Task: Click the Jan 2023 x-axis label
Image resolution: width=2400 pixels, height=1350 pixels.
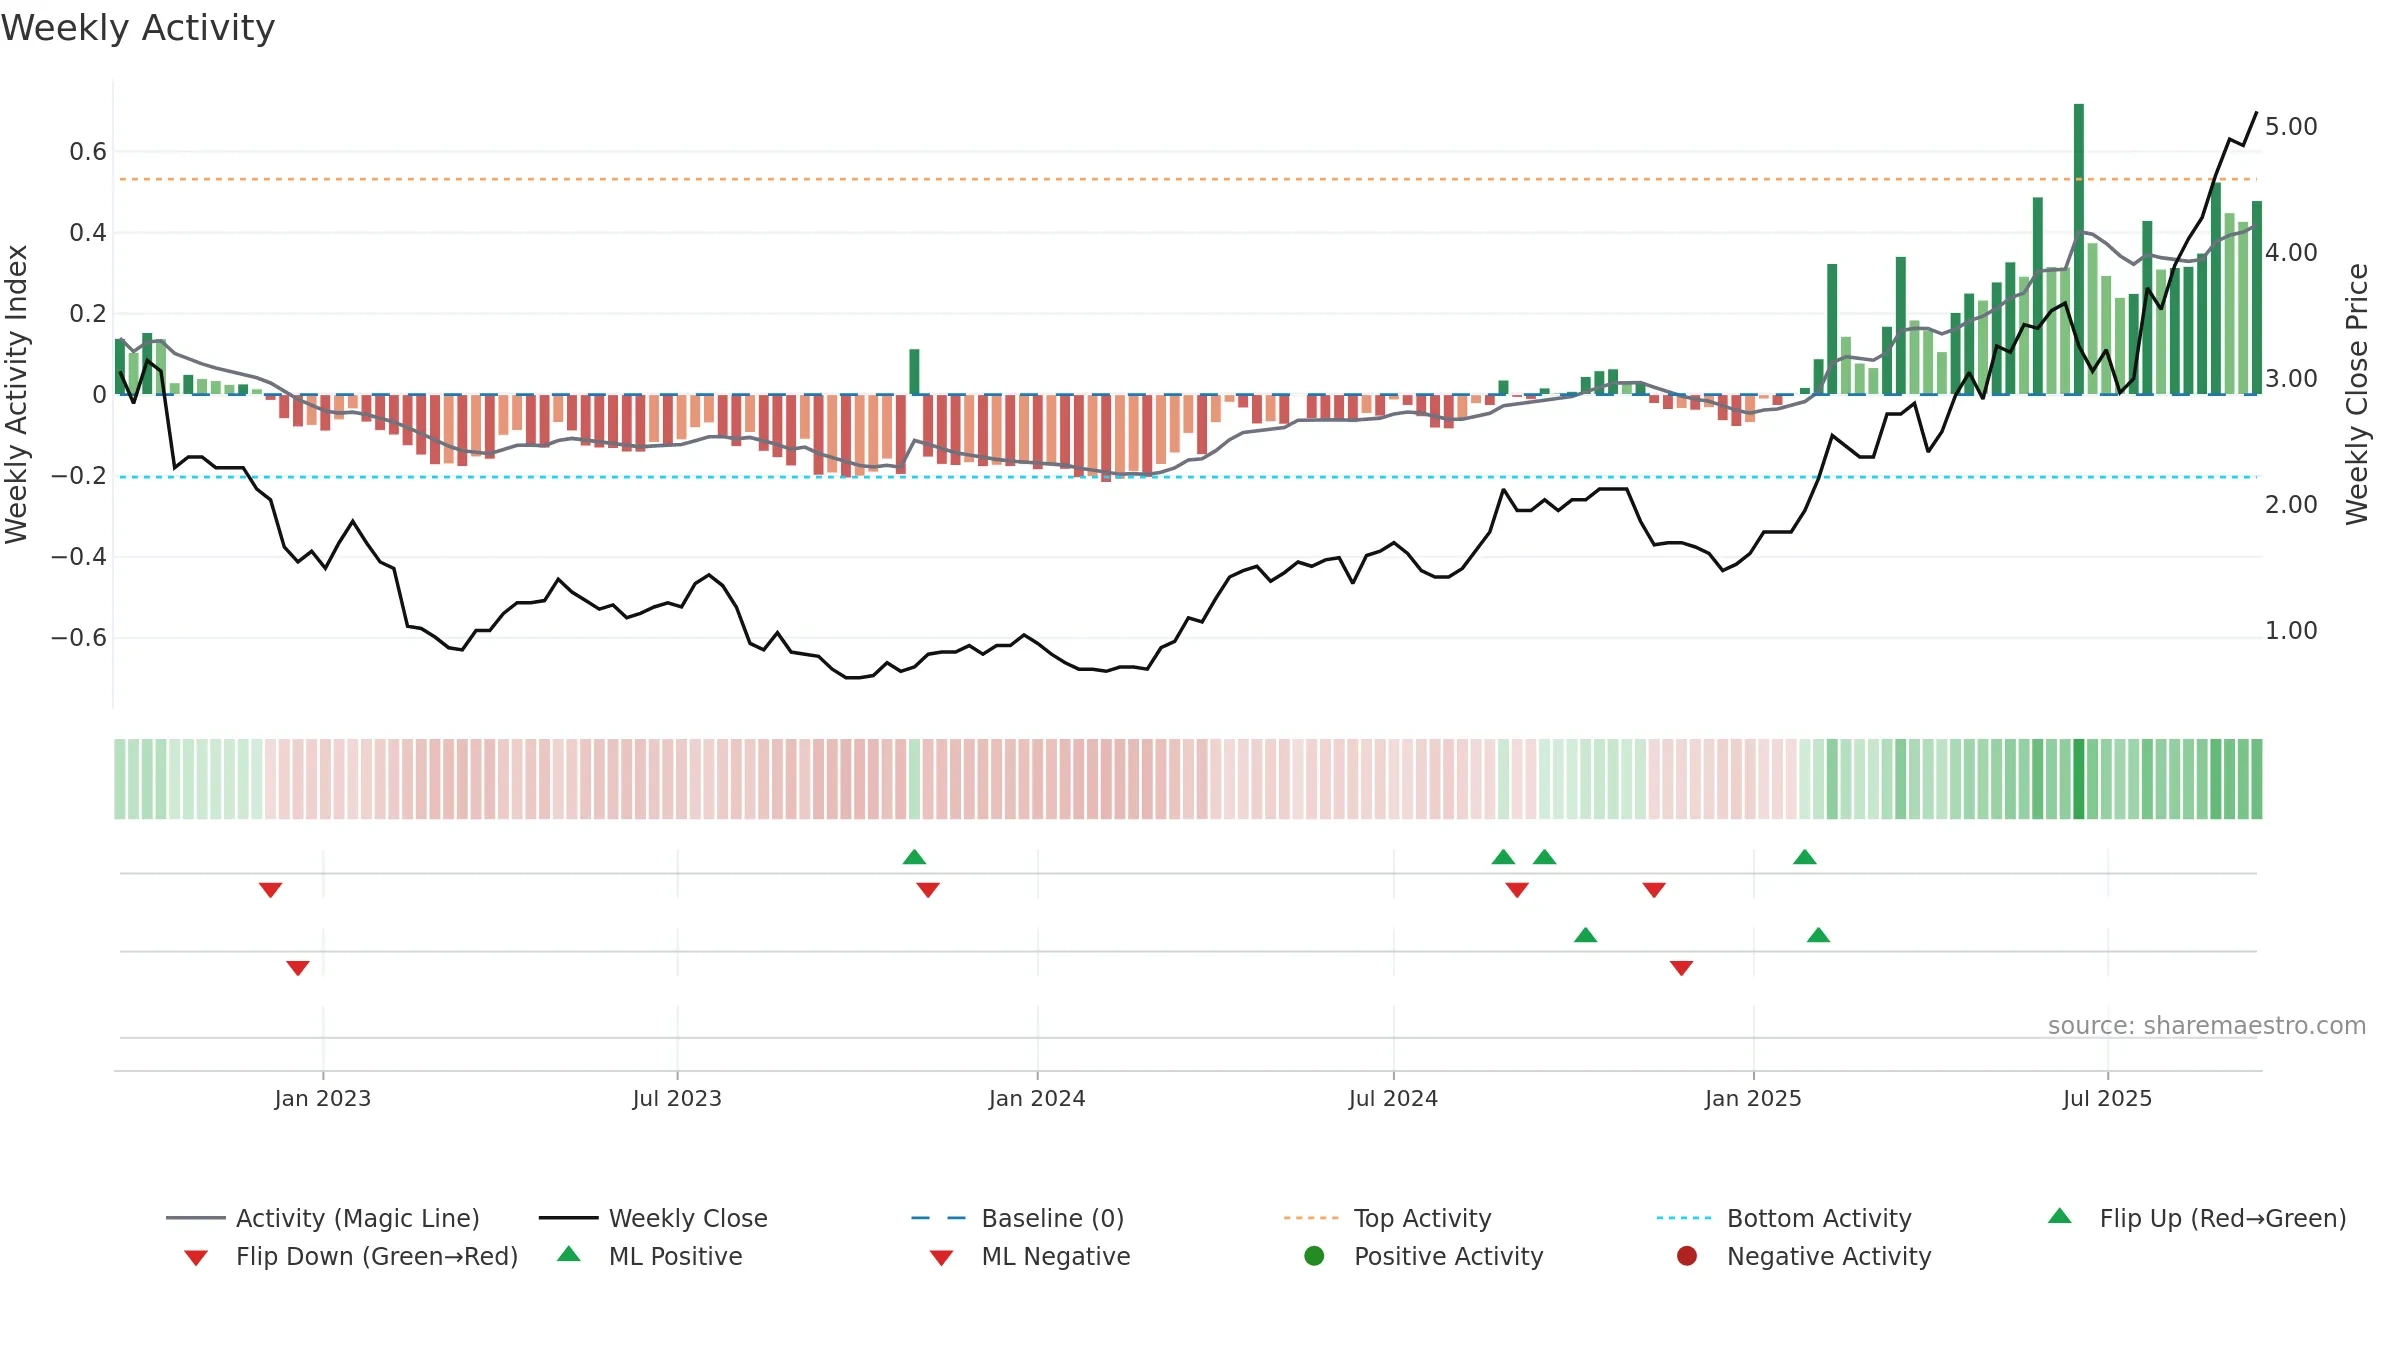Action: click(x=323, y=1098)
